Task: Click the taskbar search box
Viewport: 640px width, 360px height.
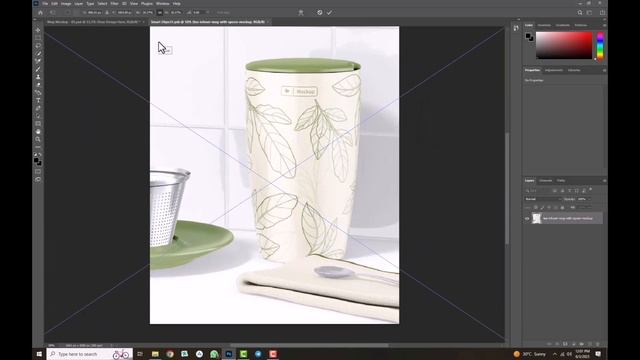Action: [x=89, y=354]
